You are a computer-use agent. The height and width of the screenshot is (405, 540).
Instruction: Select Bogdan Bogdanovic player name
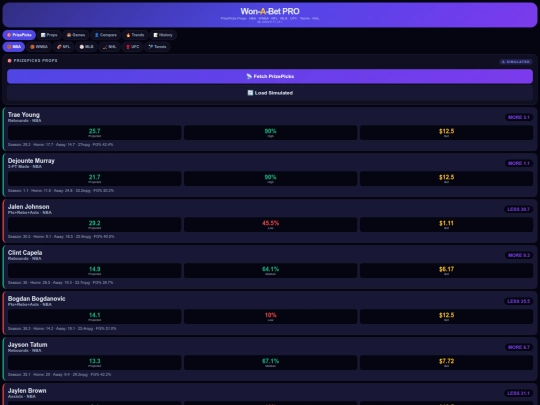pyautogui.click(x=37, y=299)
